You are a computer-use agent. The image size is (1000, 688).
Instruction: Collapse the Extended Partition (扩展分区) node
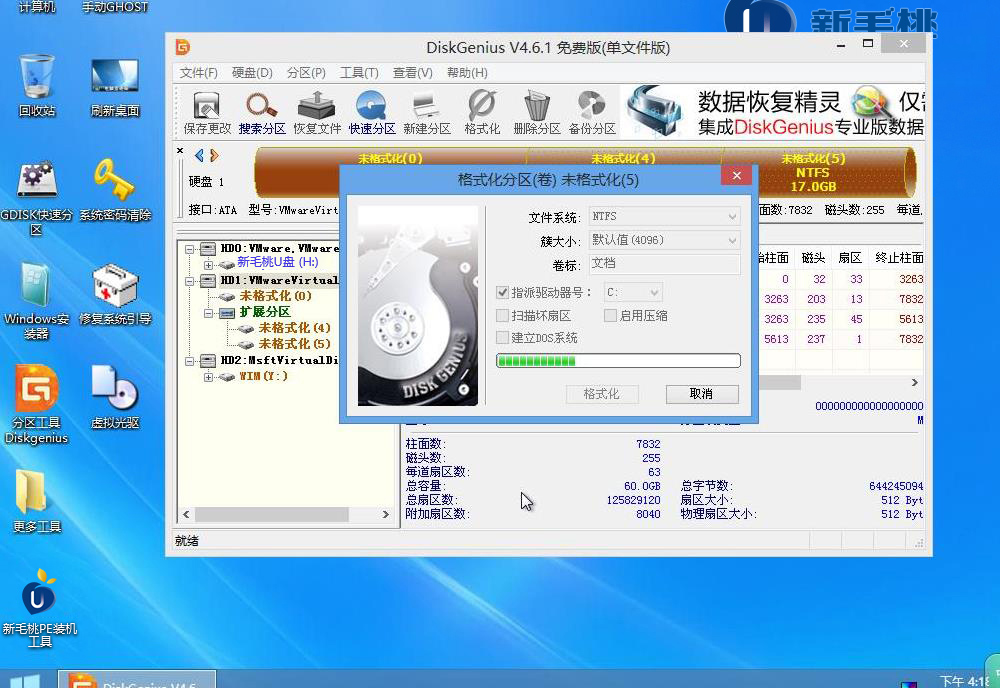pyautogui.click(x=209, y=313)
